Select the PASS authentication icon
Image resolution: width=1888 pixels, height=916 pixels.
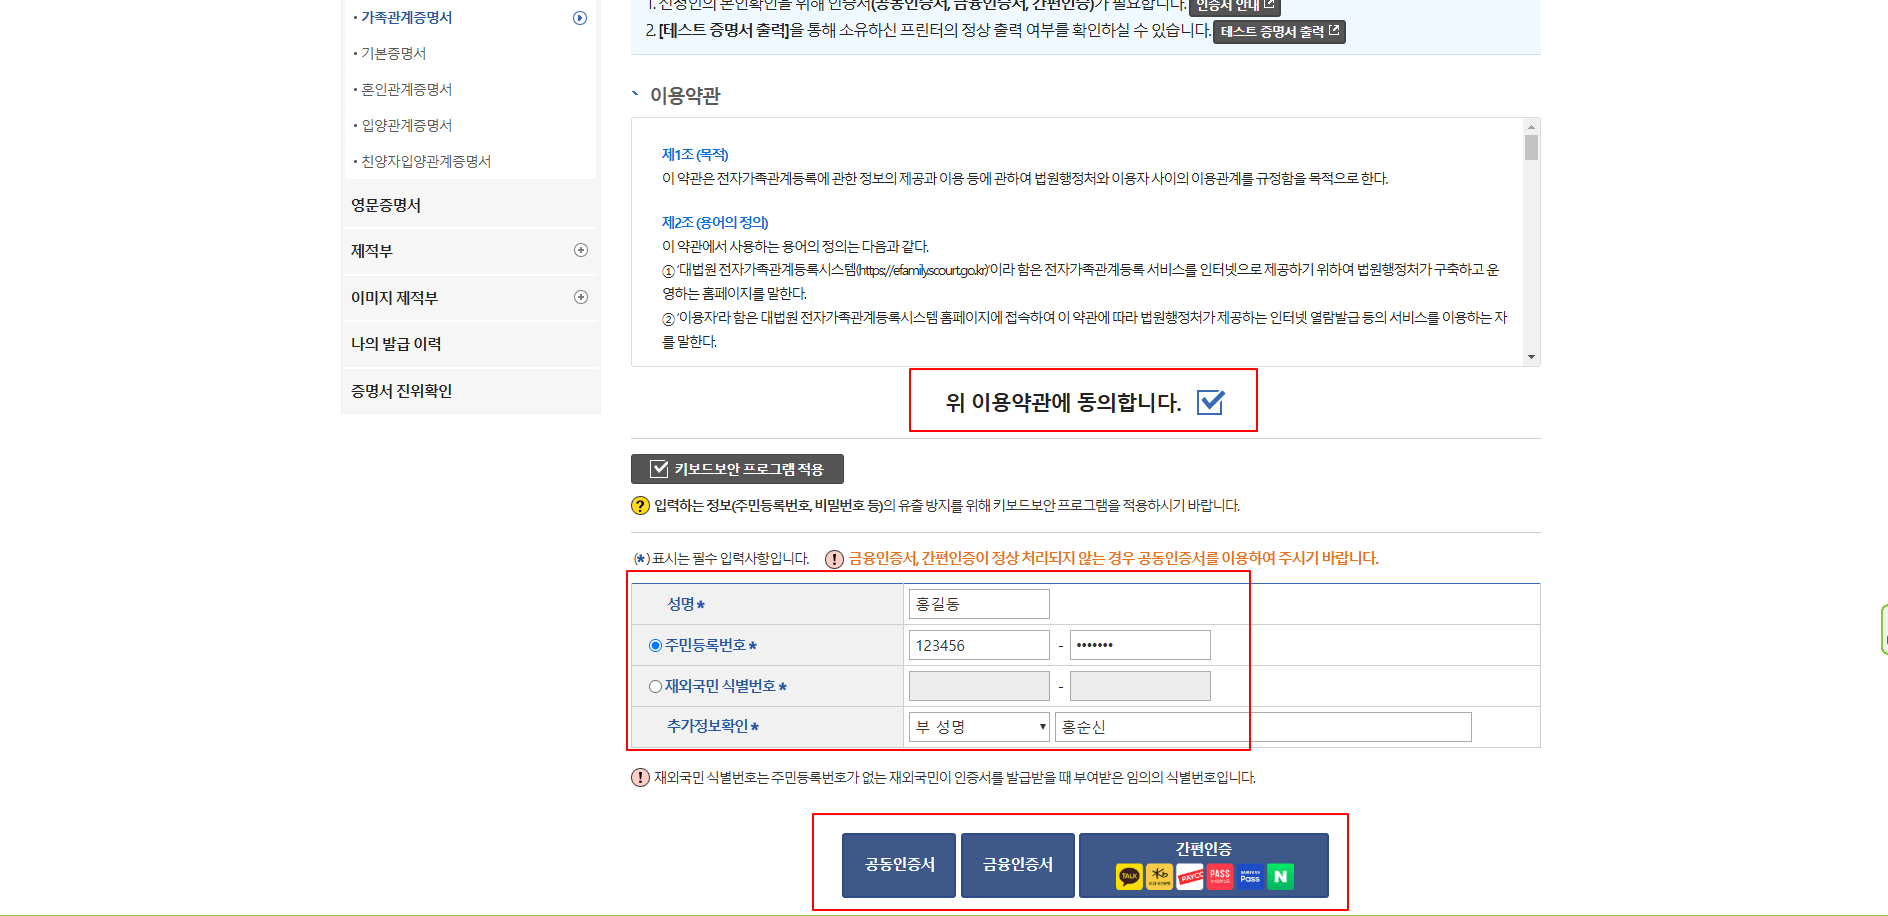tap(1218, 876)
